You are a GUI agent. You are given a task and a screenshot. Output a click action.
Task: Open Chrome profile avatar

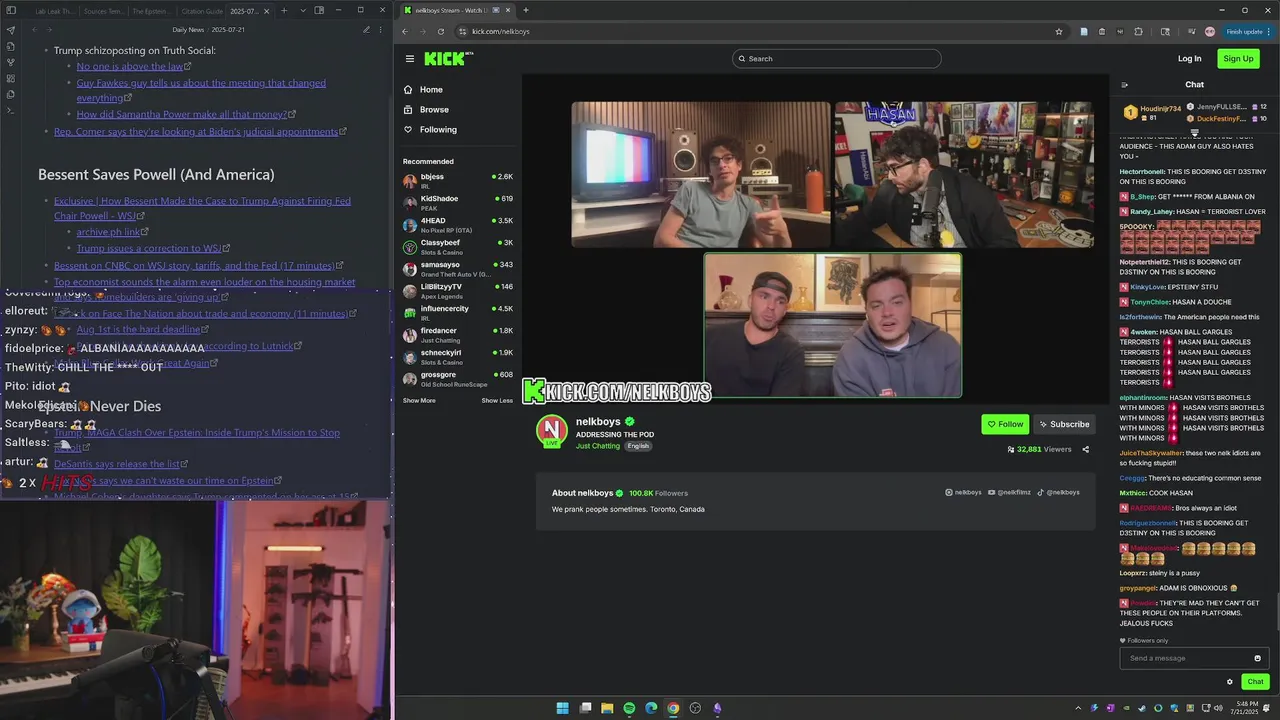tap(1210, 31)
